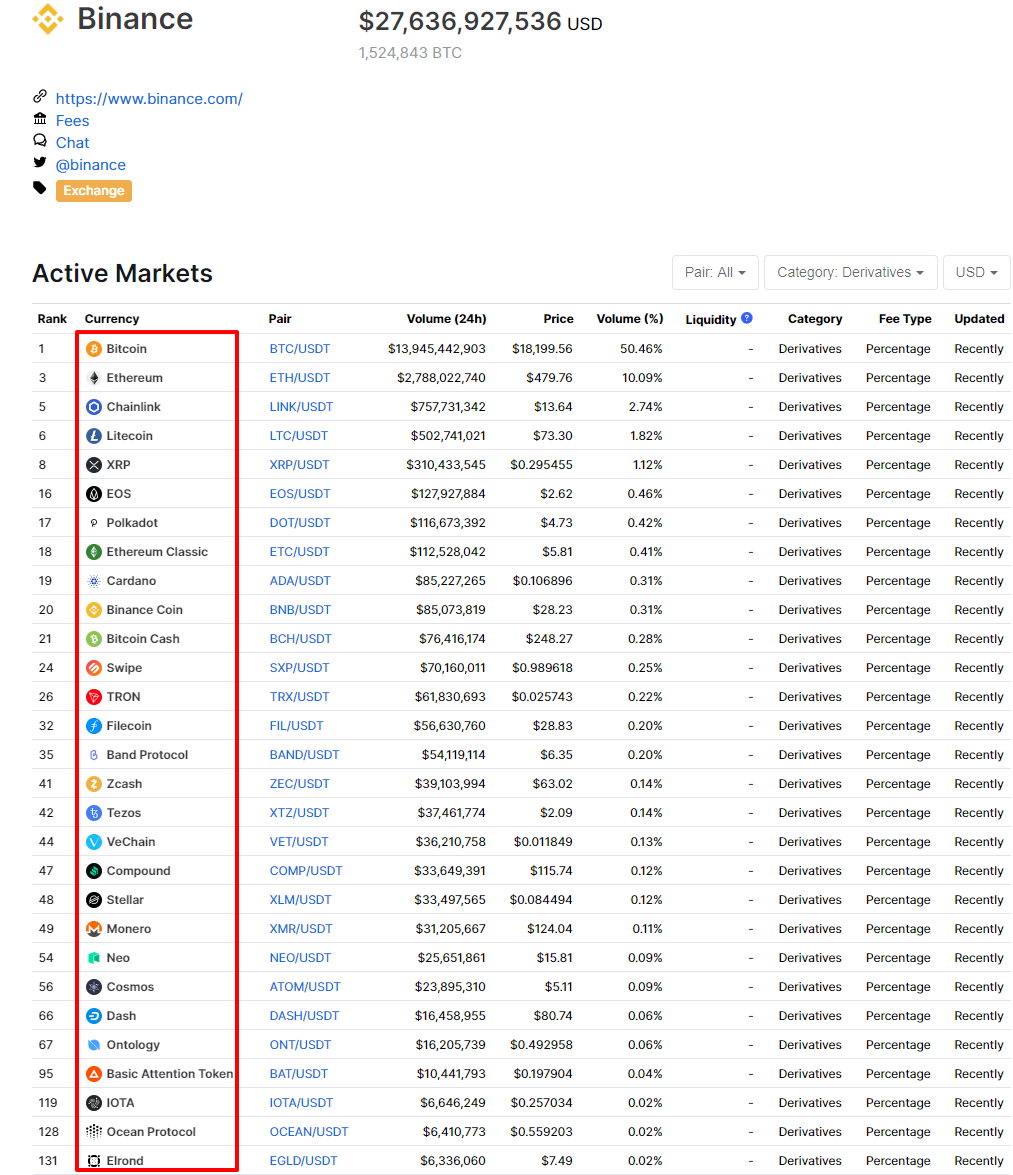Click the VeChain logo icon
The image size is (1013, 1175).
(x=94, y=842)
